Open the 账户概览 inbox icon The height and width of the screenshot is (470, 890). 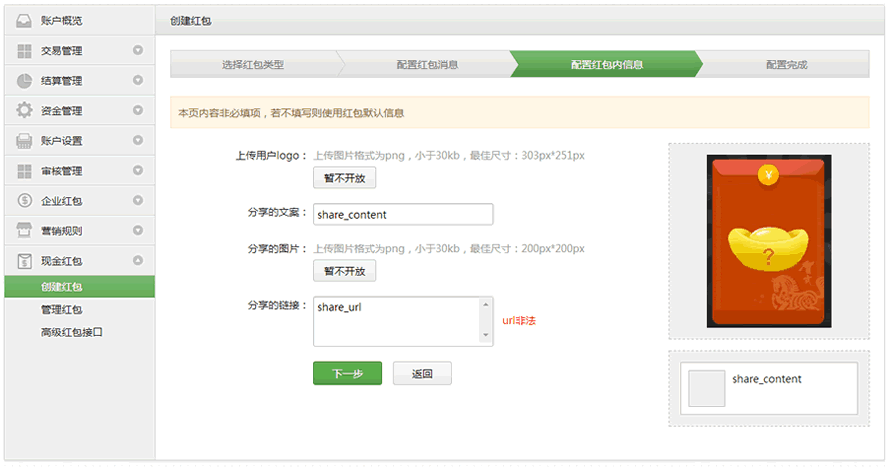click(24, 21)
